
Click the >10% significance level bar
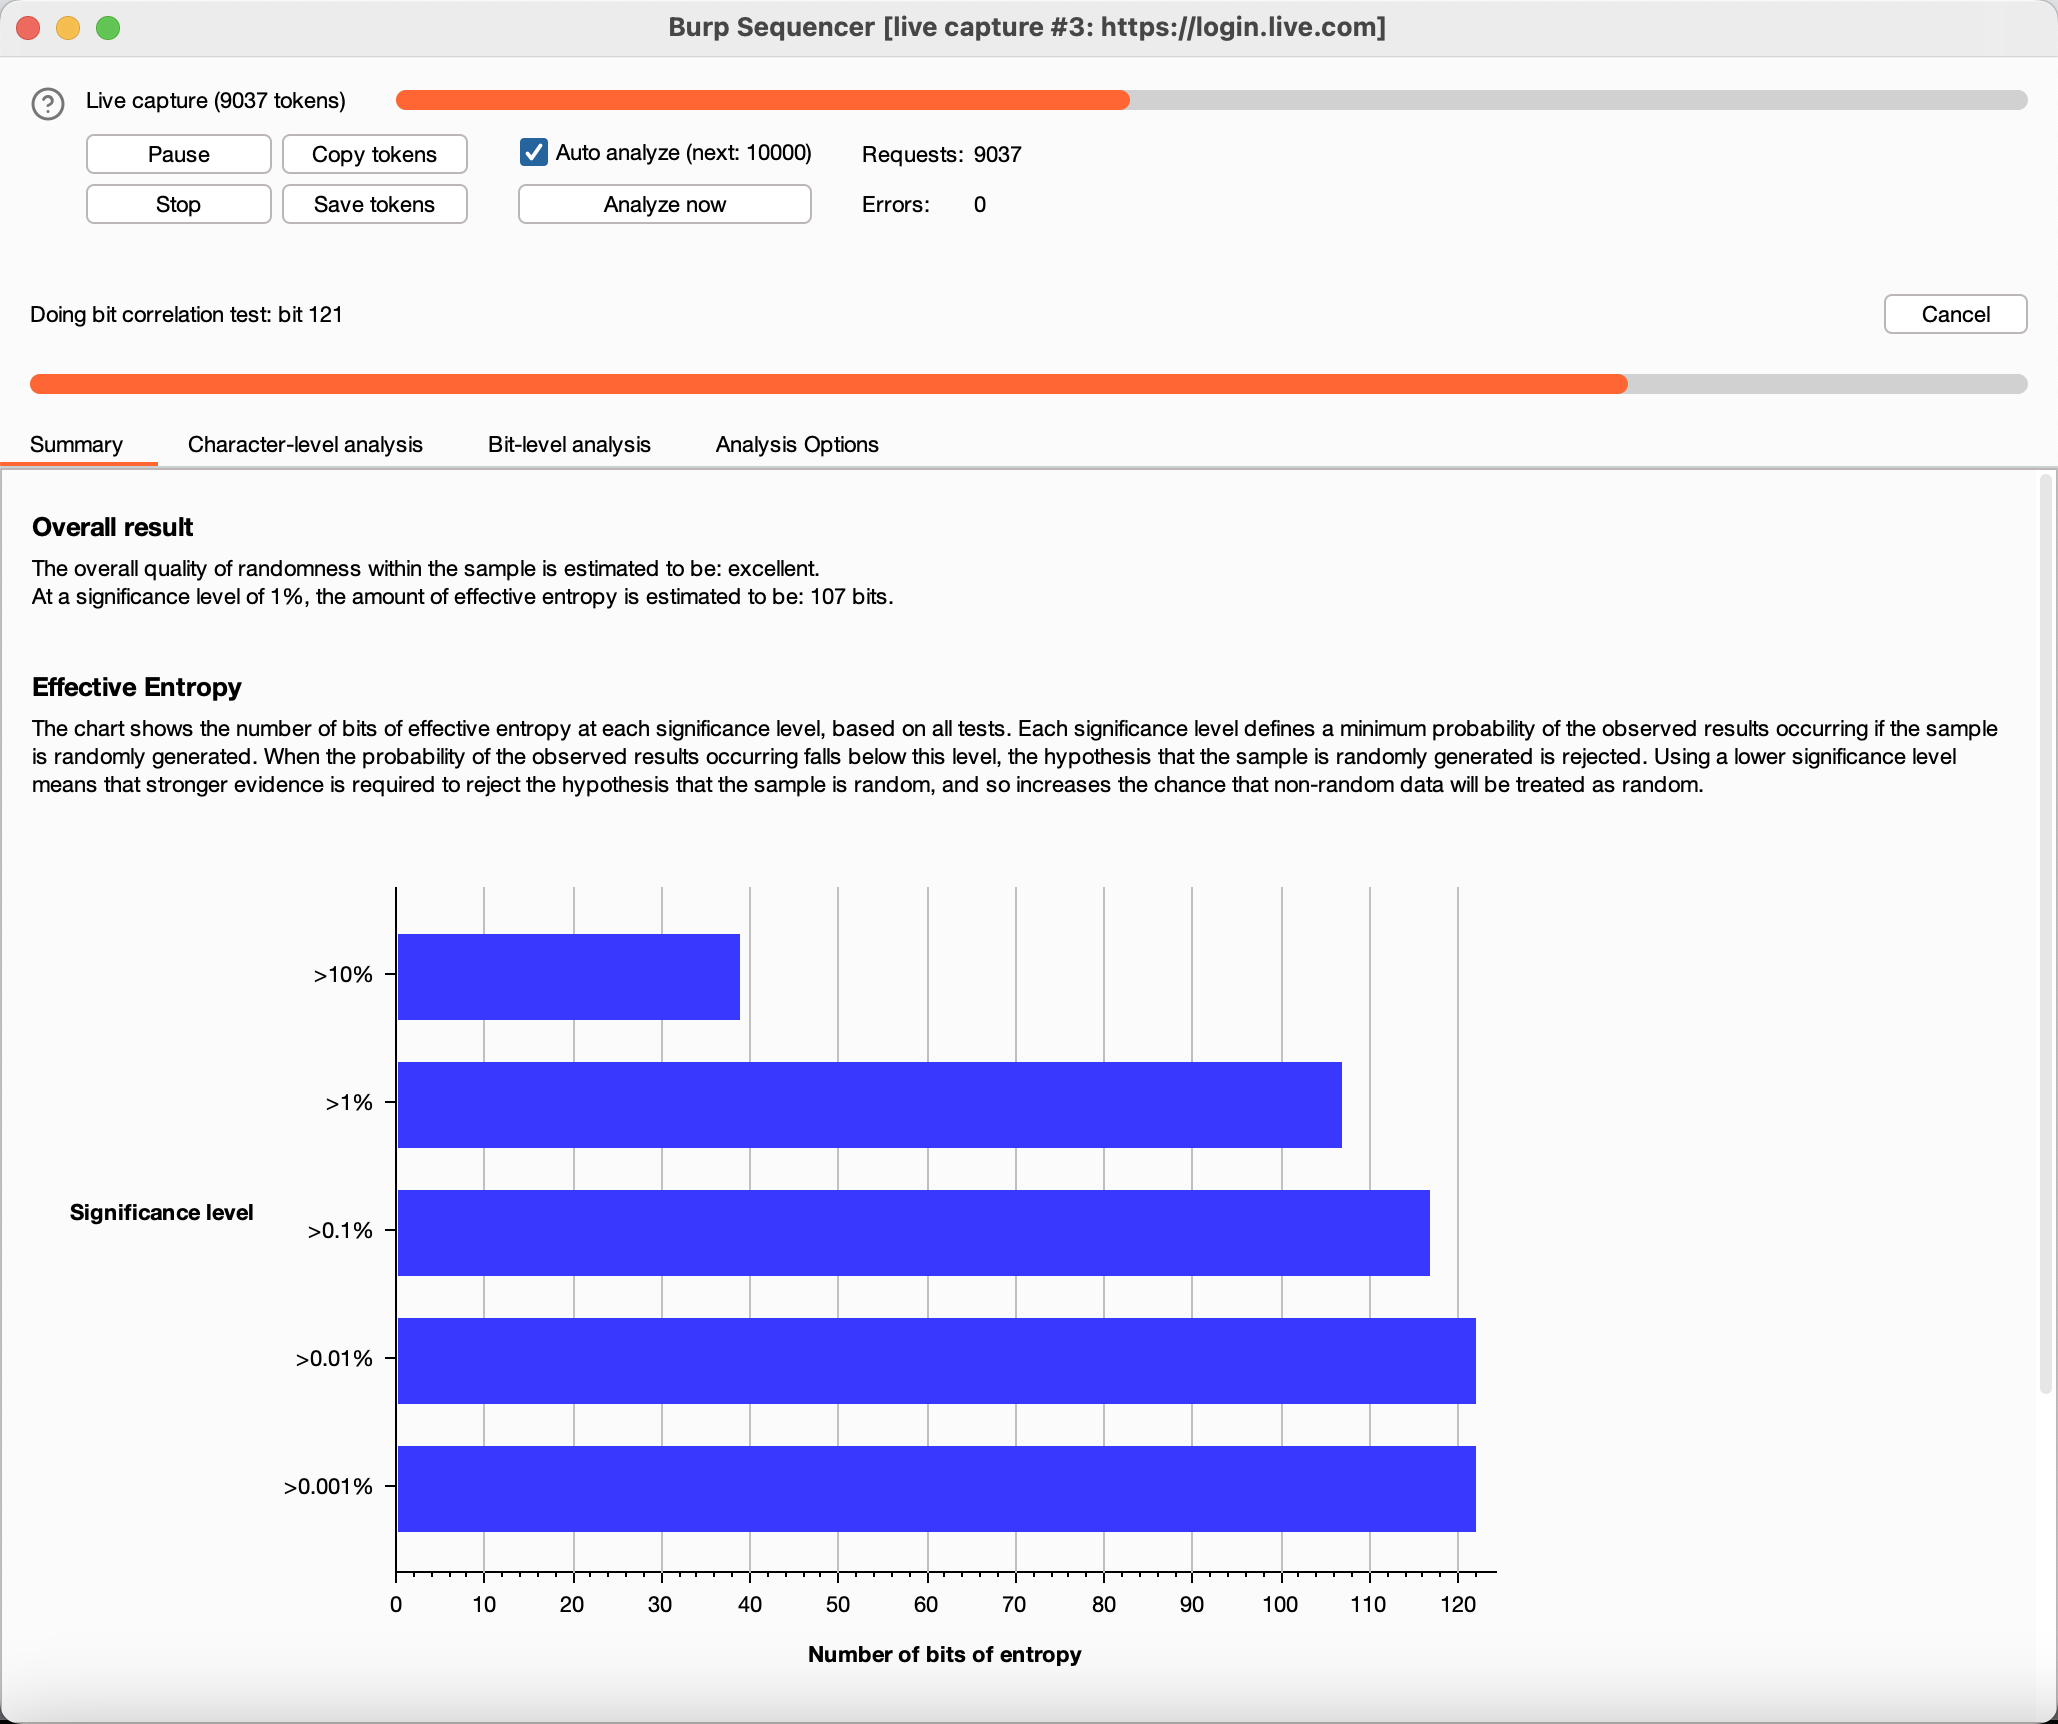click(568, 976)
